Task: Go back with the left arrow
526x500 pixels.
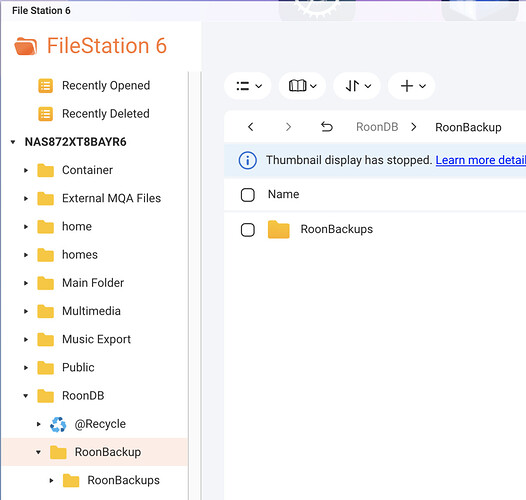Action: (x=250, y=127)
